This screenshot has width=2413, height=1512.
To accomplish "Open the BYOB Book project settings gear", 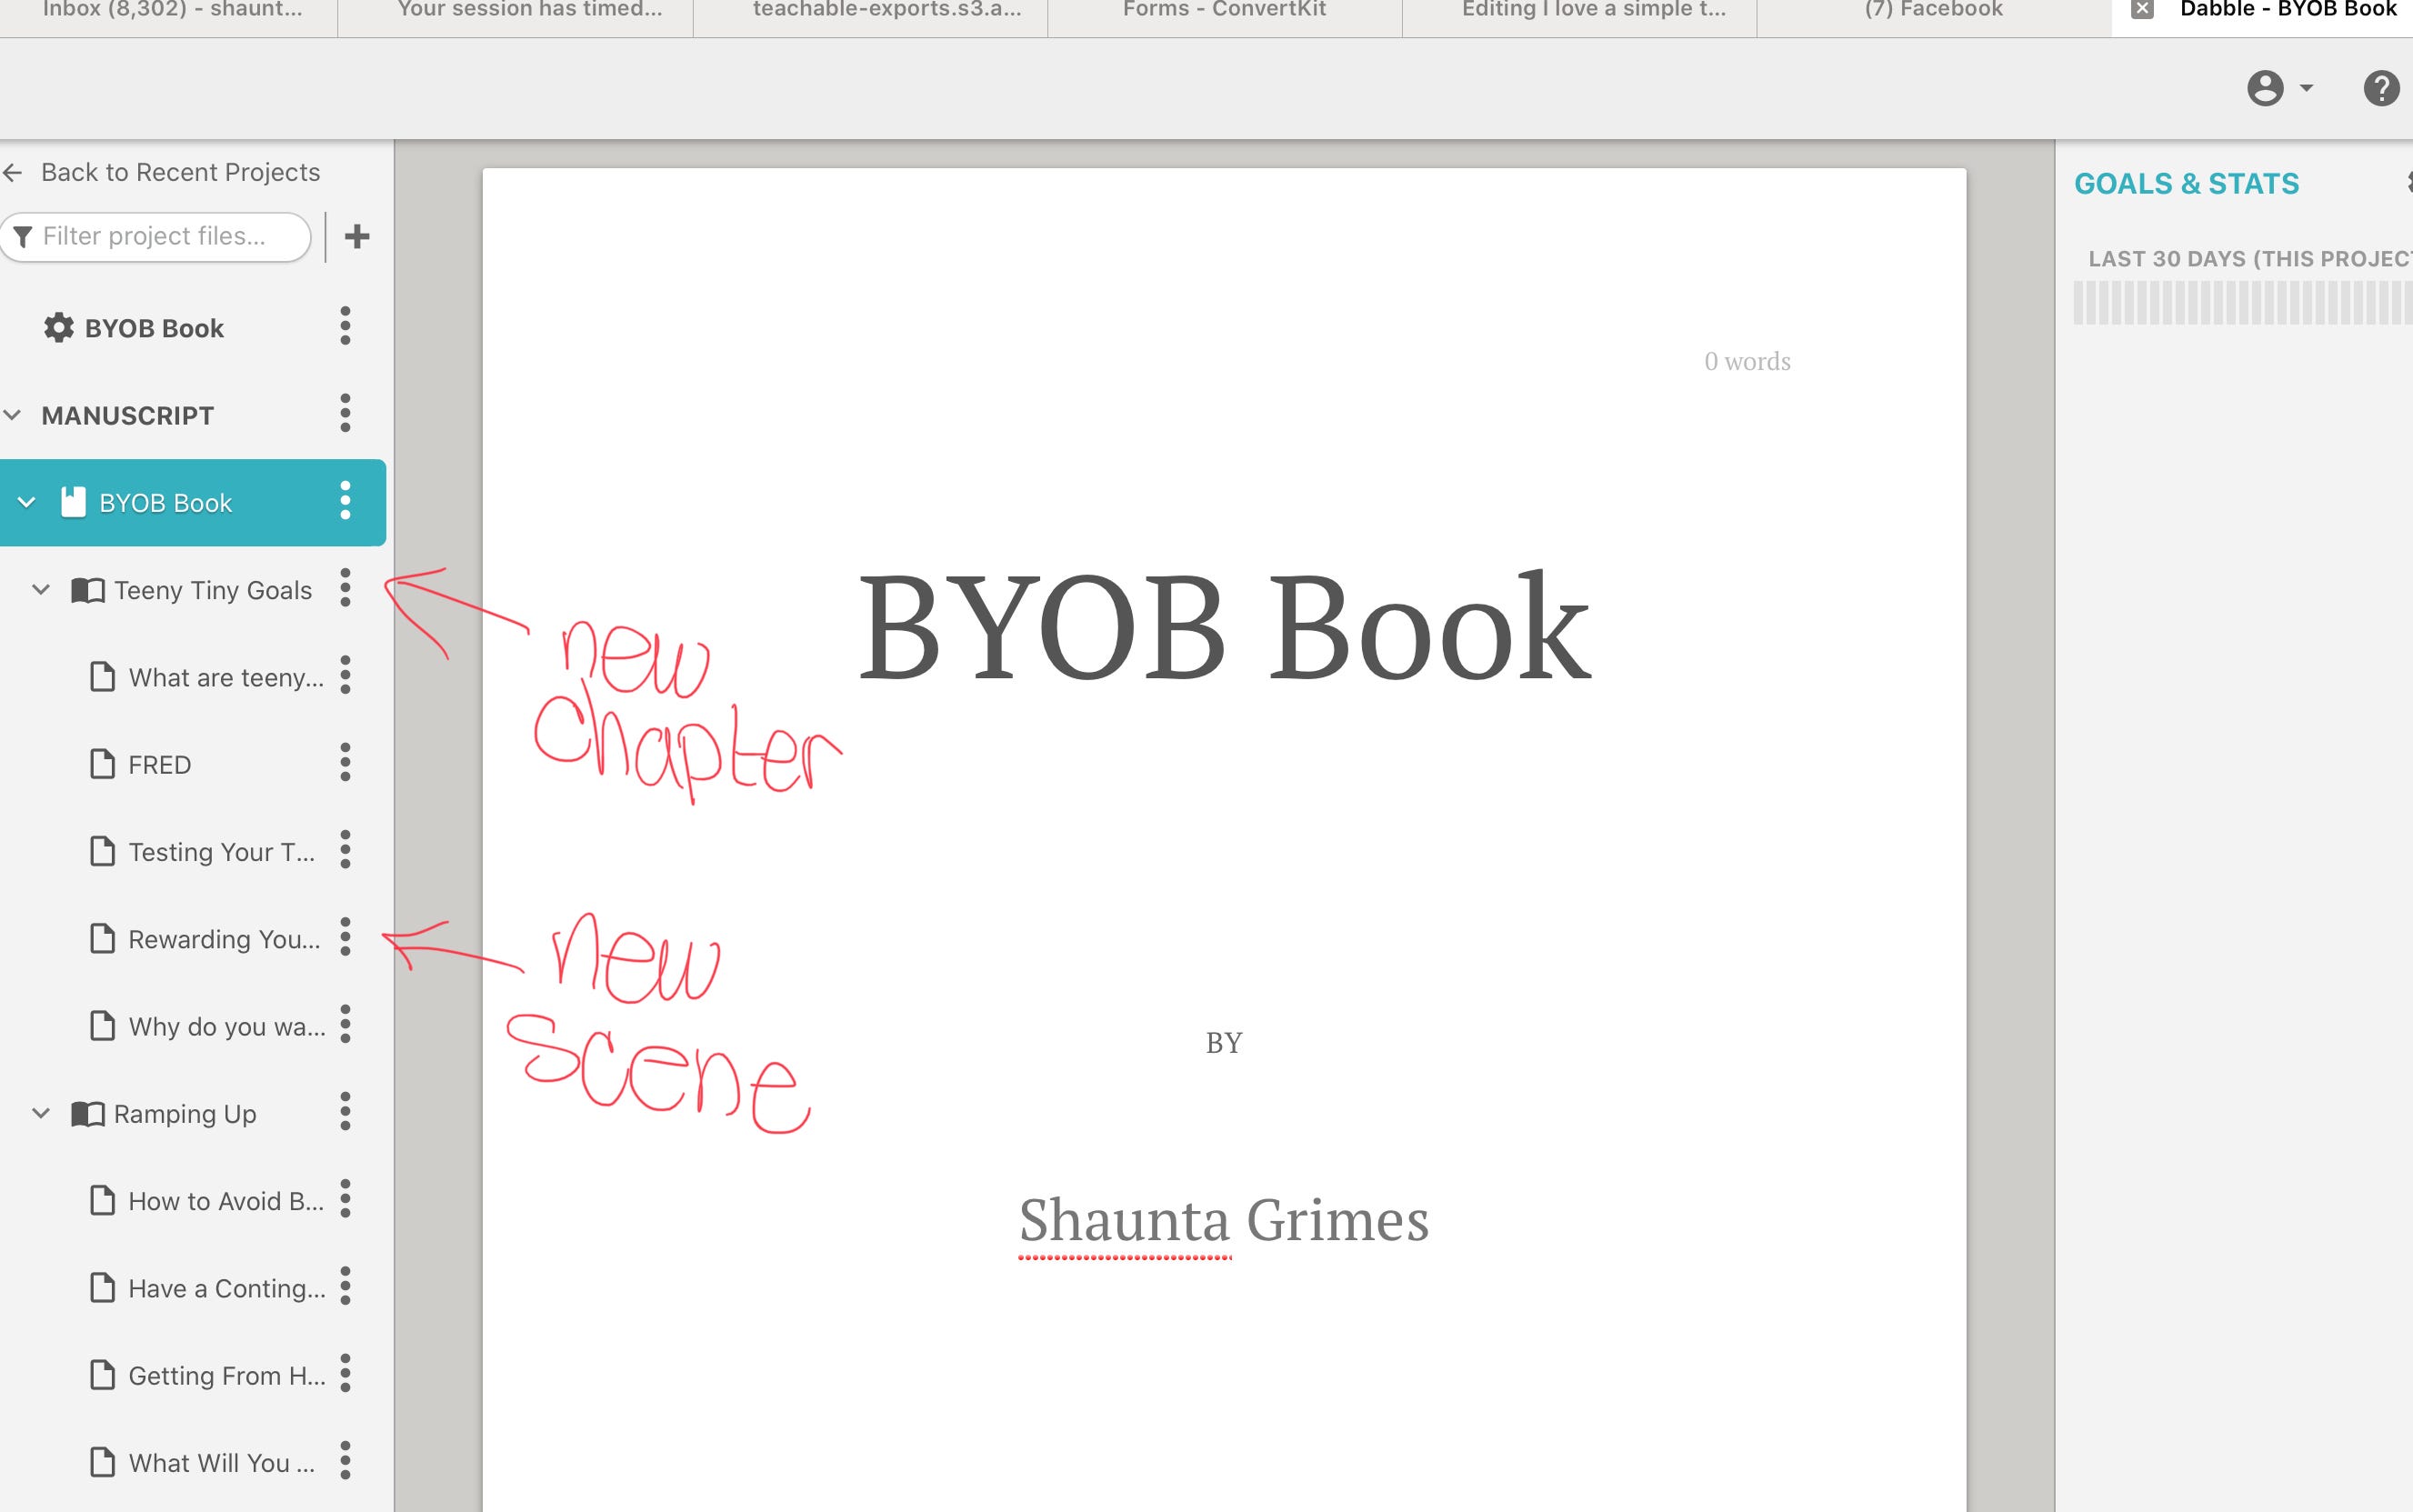I will [x=57, y=327].
